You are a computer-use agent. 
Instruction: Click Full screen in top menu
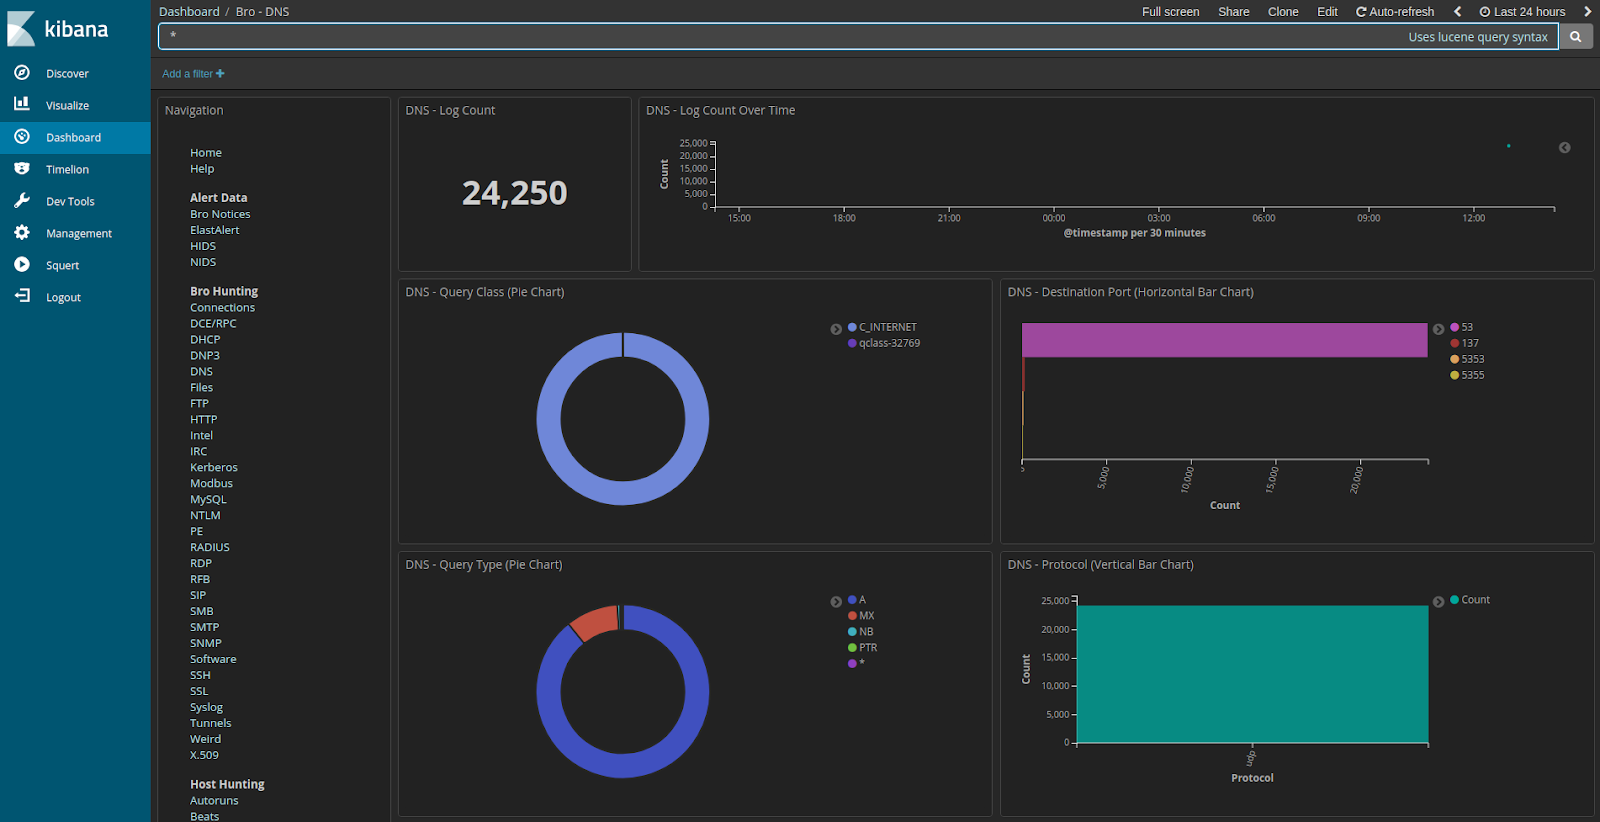point(1170,12)
